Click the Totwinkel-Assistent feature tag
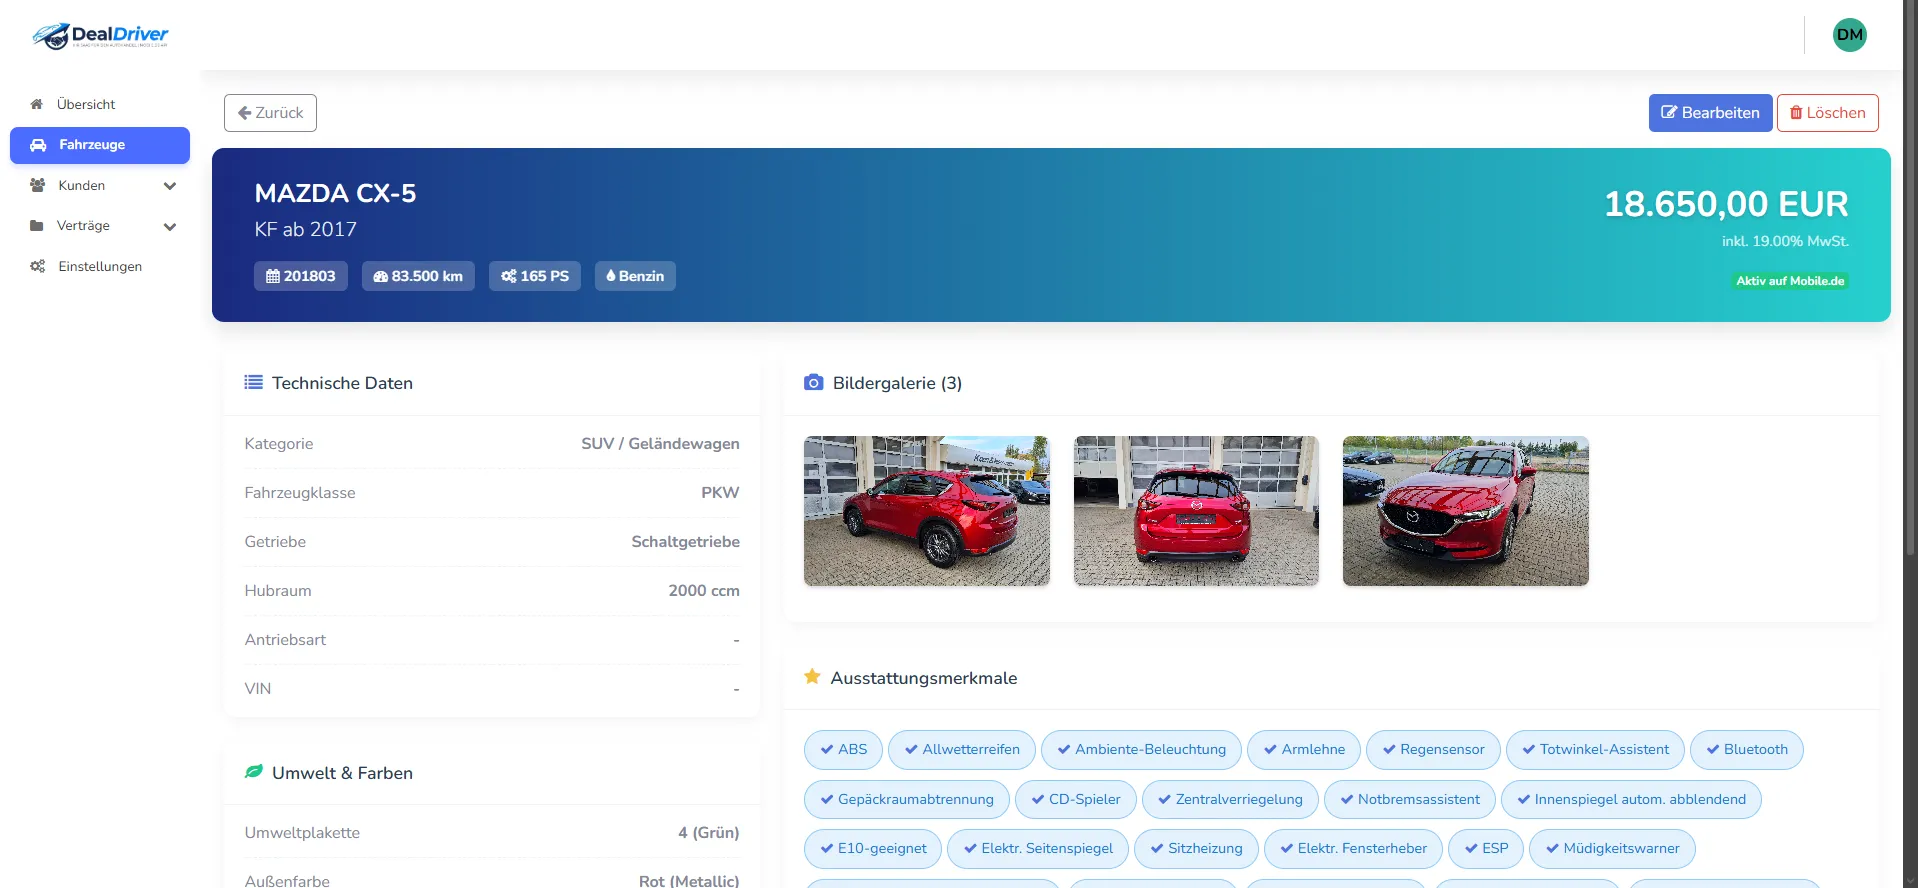 (1595, 750)
